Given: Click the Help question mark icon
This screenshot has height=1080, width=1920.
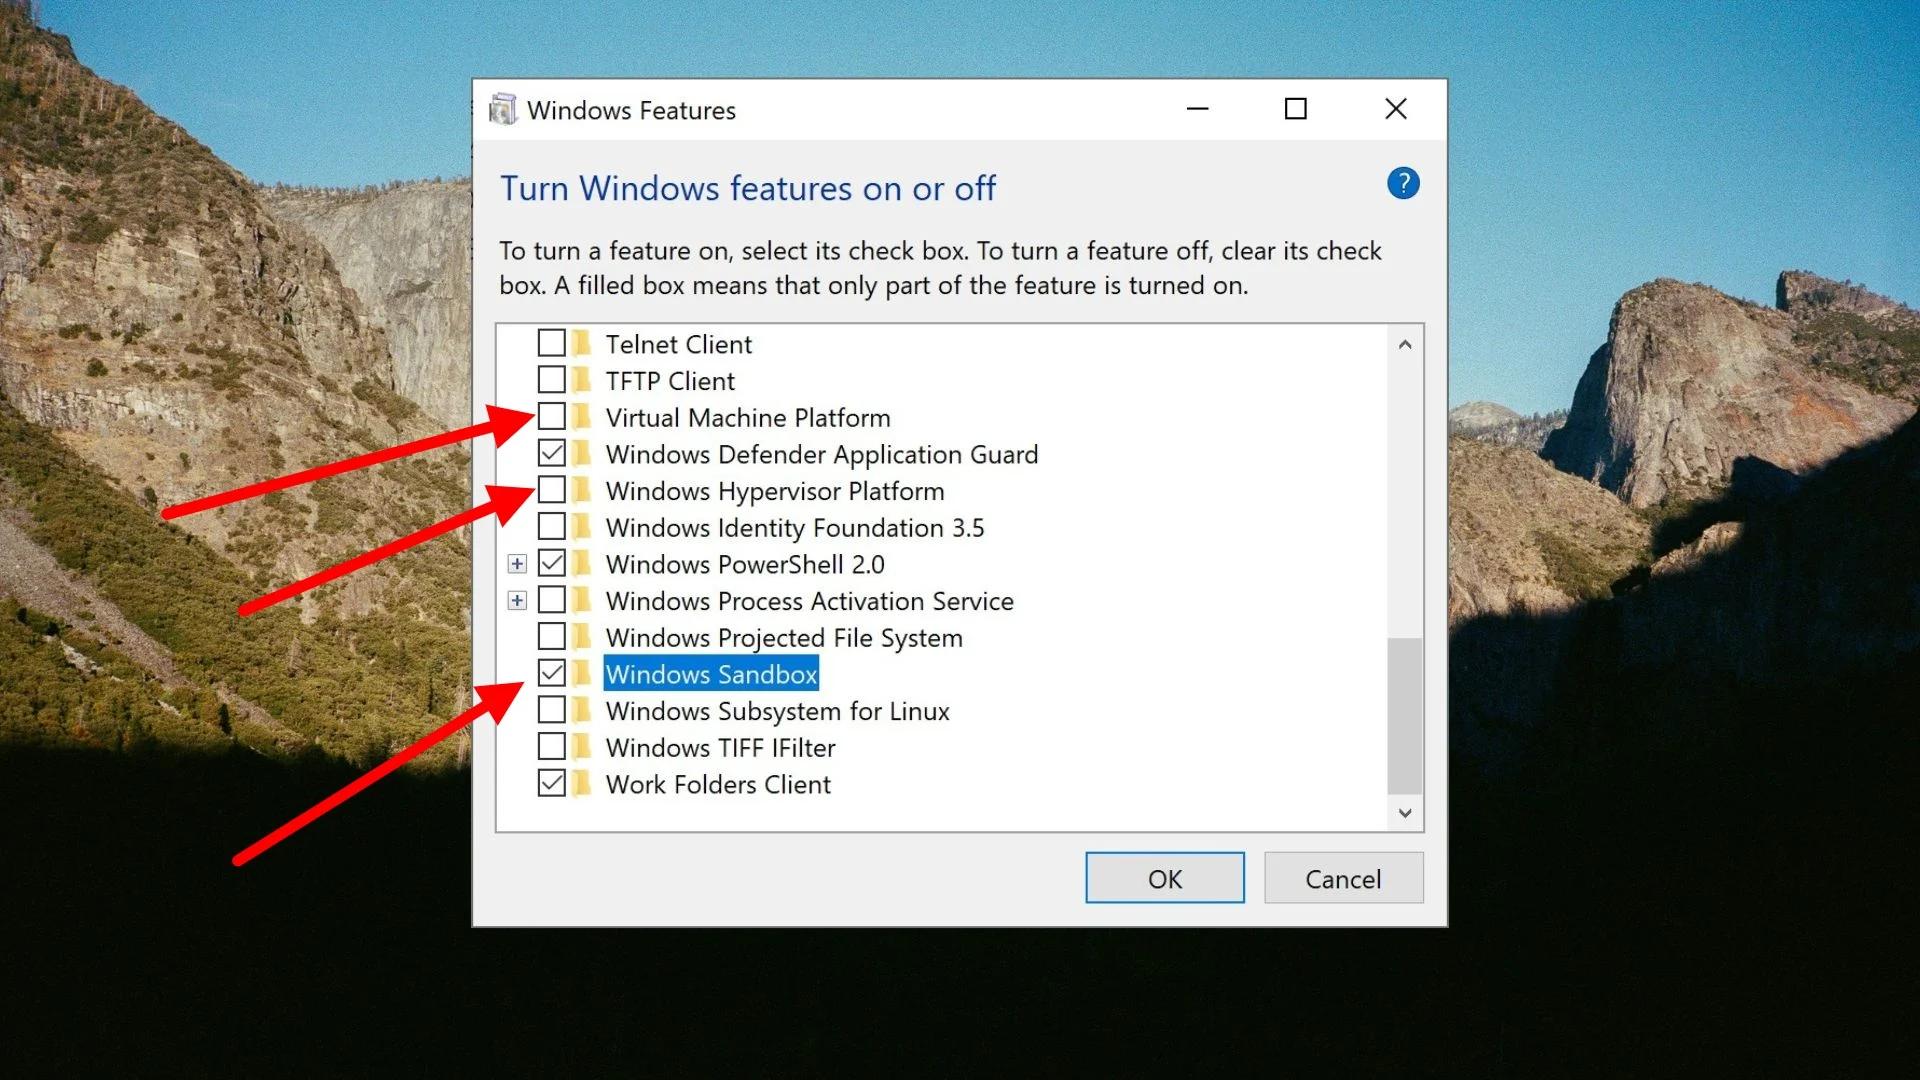Looking at the screenshot, I should coord(1403,183).
